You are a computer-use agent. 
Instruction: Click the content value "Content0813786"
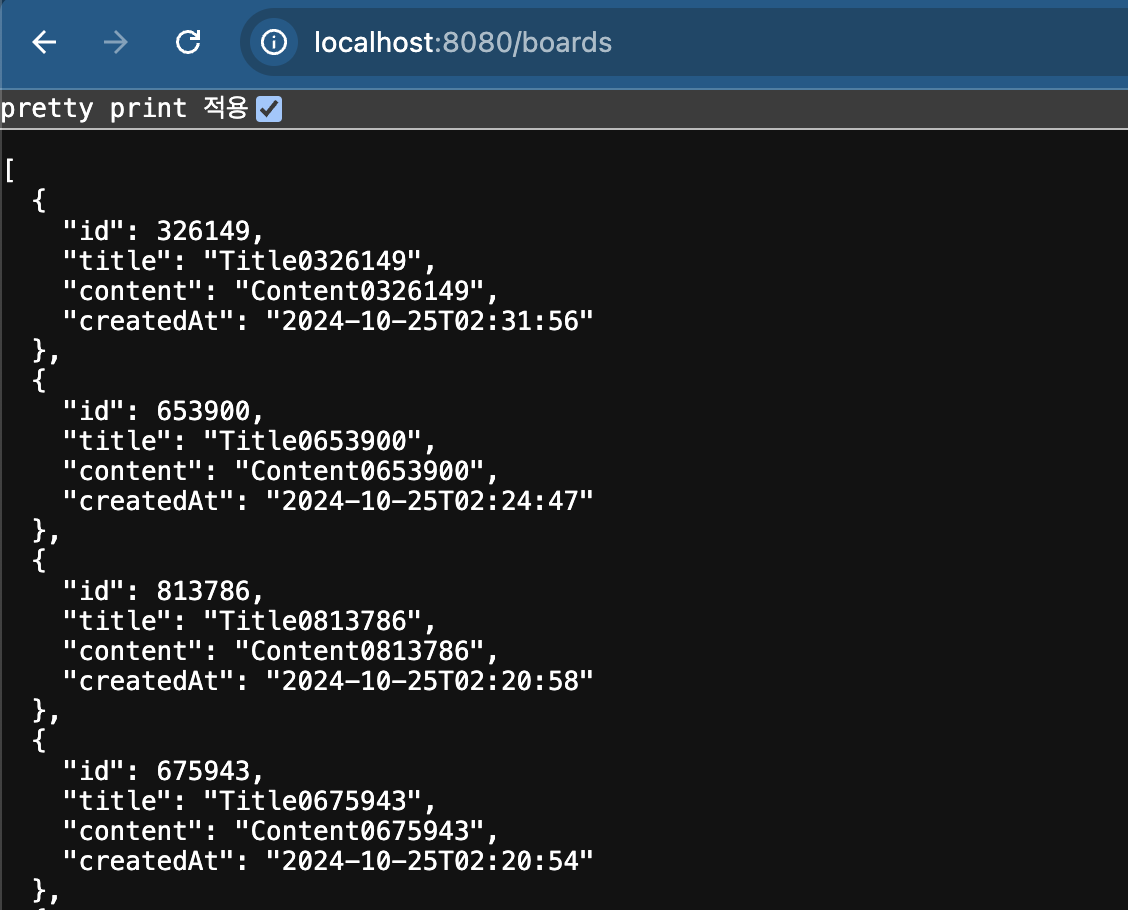pos(359,651)
